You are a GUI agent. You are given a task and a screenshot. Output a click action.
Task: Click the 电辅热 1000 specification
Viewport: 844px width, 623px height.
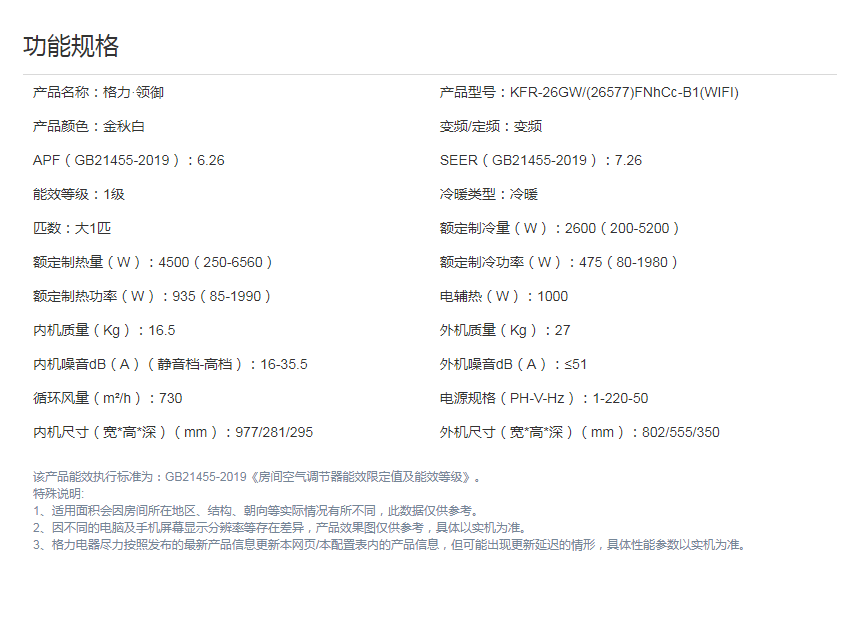pyautogui.click(x=503, y=296)
